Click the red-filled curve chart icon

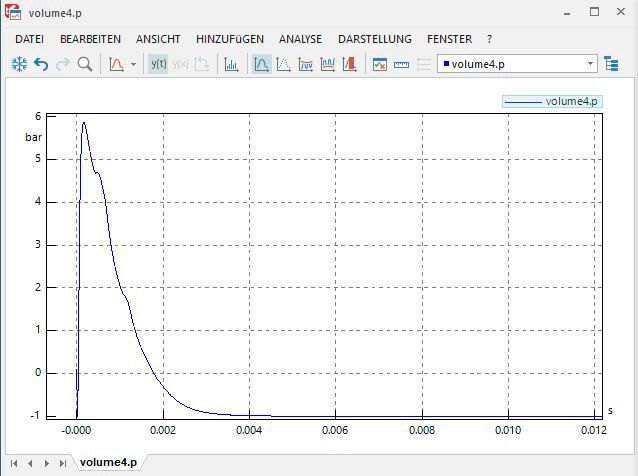[350, 64]
